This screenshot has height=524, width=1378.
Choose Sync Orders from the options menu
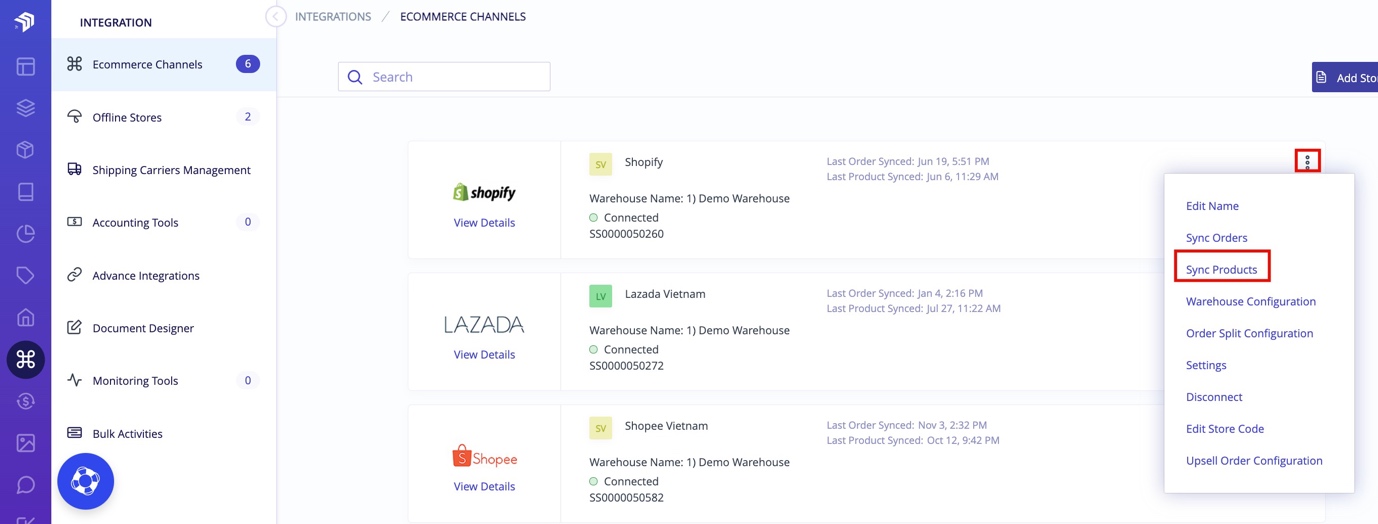tap(1216, 238)
